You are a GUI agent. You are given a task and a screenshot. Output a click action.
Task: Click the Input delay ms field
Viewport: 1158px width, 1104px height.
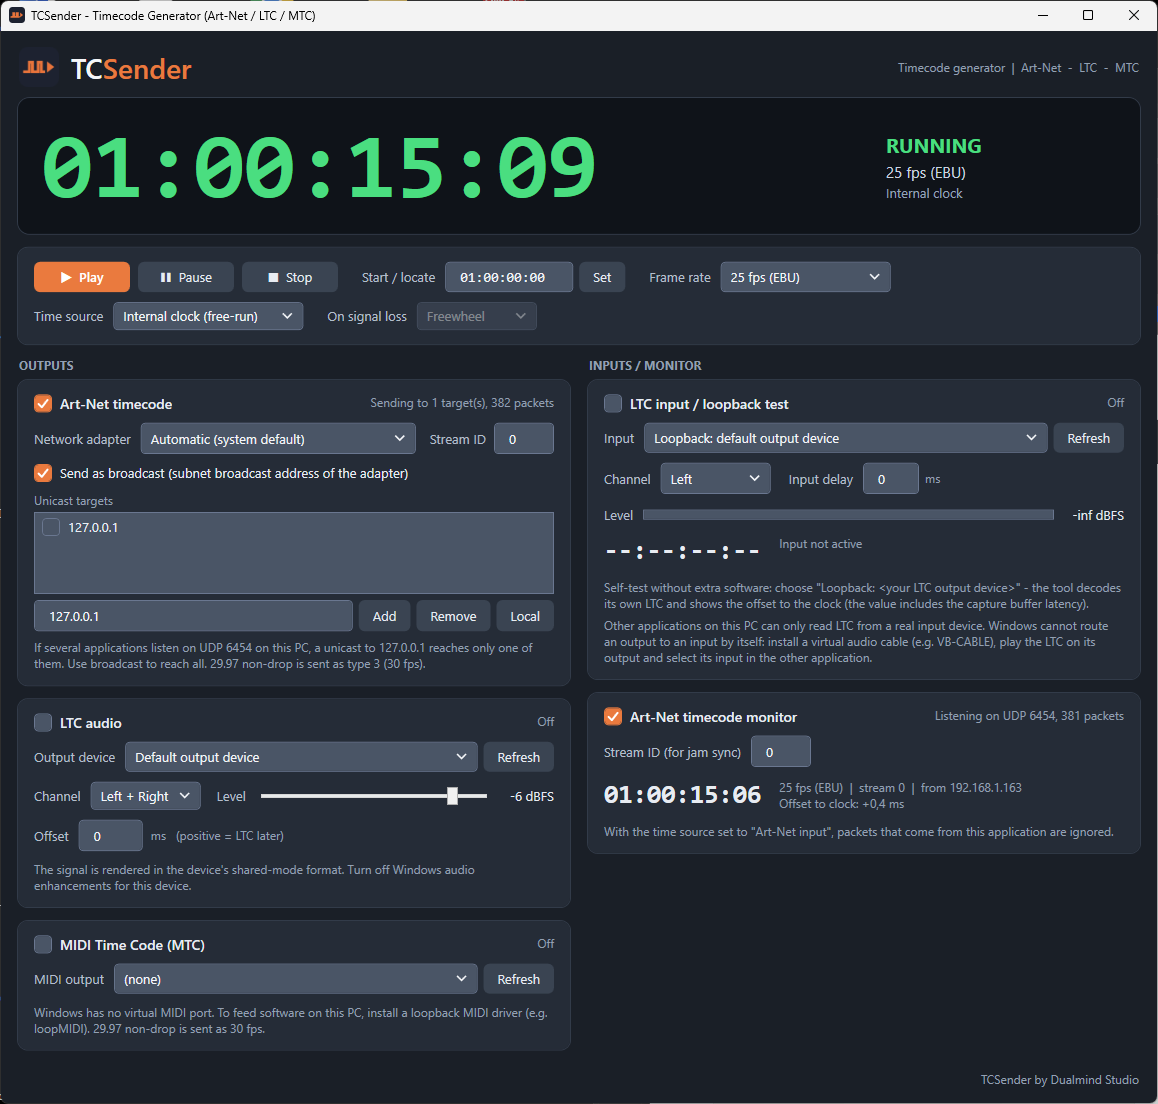[x=891, y=479]
